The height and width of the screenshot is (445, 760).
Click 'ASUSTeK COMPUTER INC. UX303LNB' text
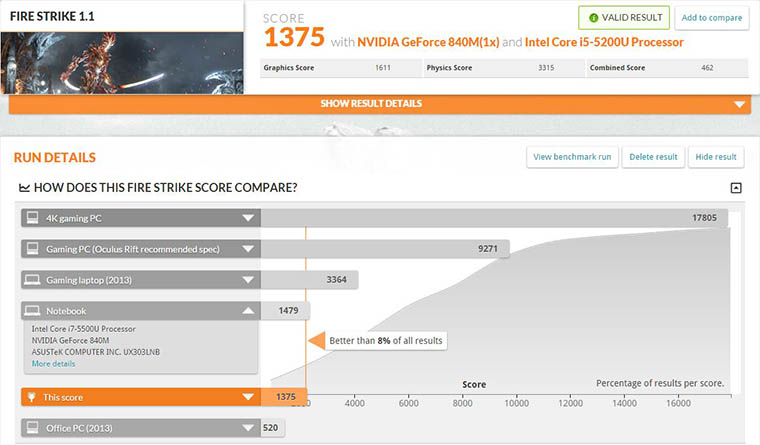95,352
